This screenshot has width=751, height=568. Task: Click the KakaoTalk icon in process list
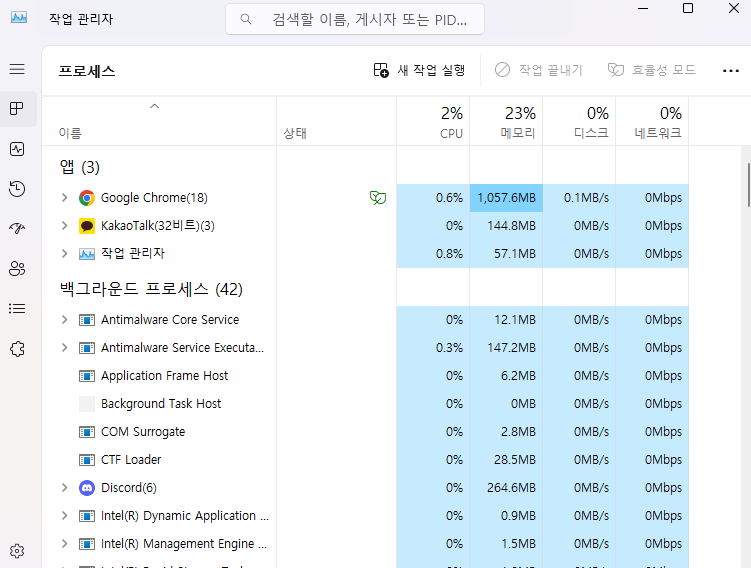coord(87,226)
